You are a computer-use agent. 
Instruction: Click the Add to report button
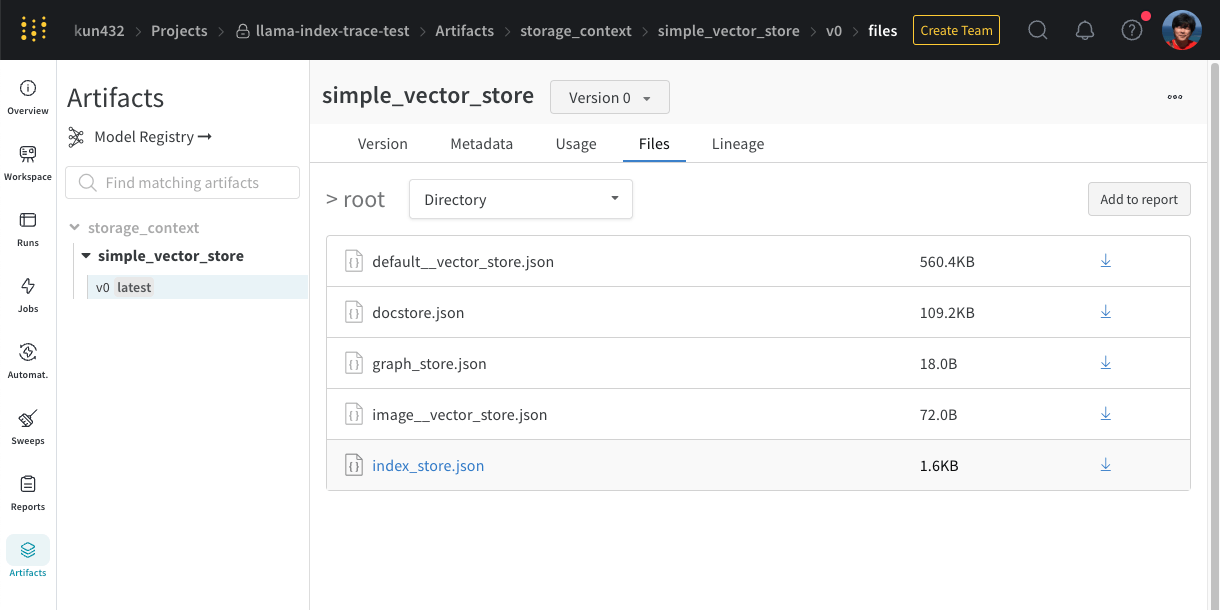(x=1139, y=199)
